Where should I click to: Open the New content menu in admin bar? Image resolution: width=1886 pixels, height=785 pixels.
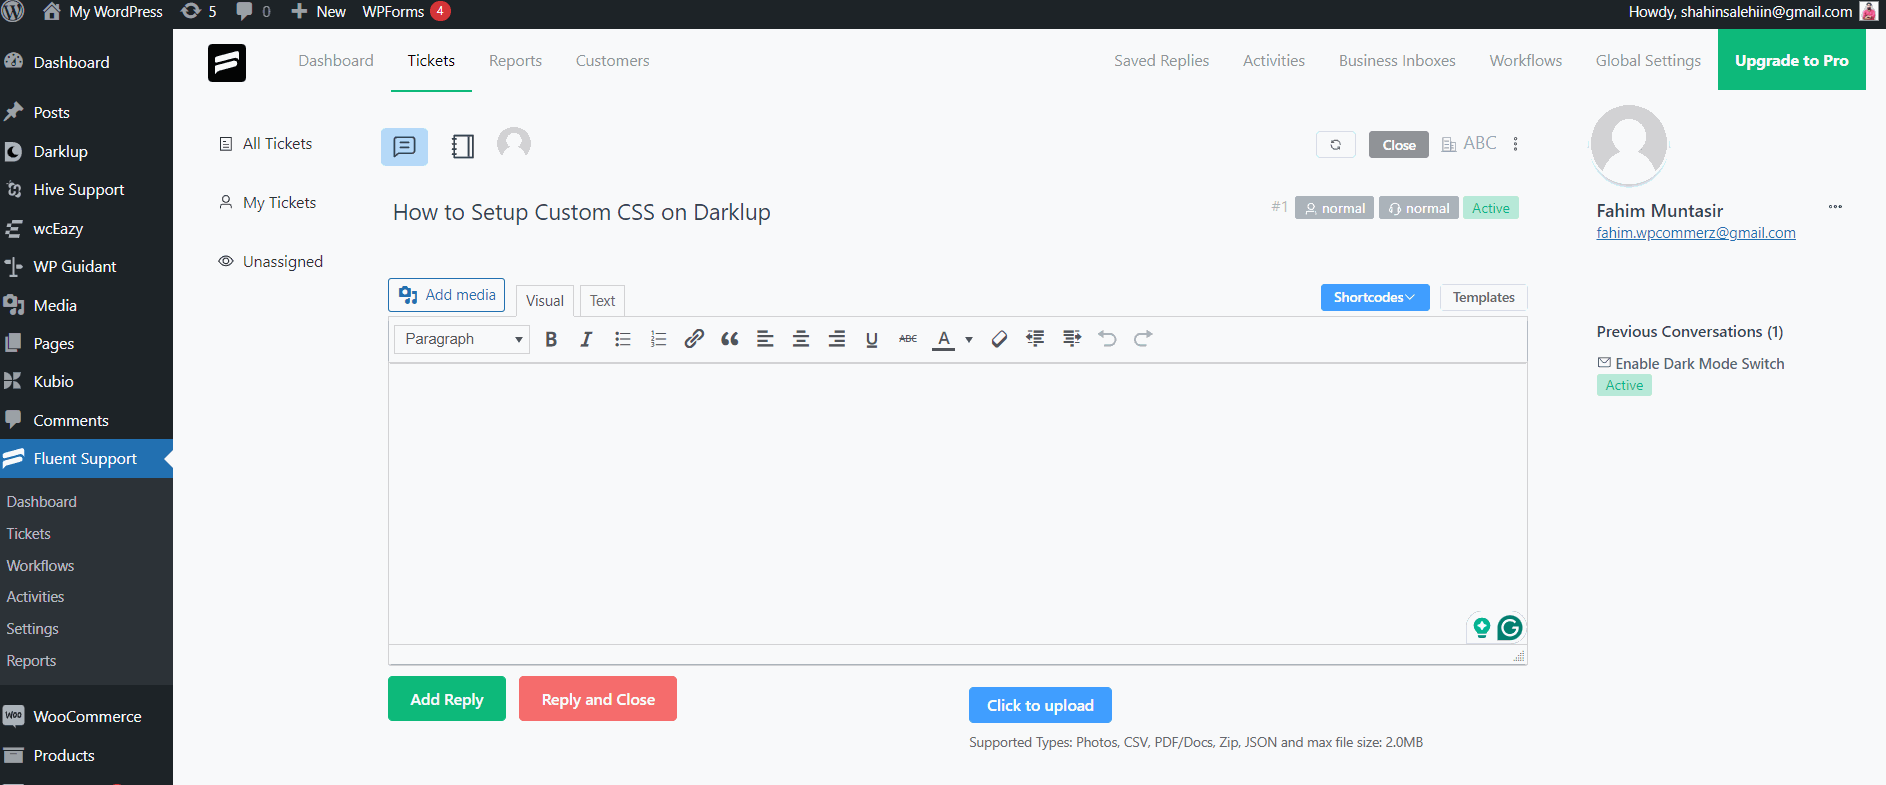click(318, 12)
